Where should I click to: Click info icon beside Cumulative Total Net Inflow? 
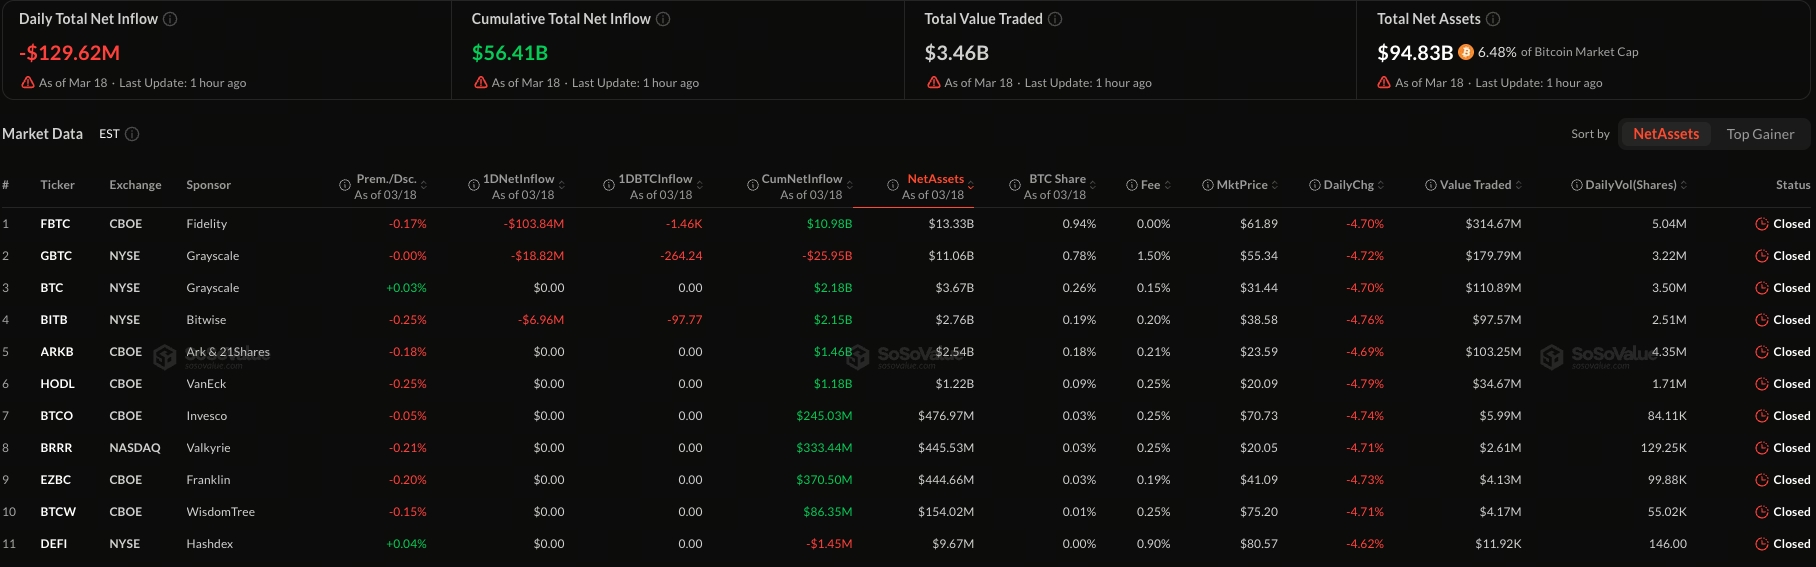click(x=663, y=19)
